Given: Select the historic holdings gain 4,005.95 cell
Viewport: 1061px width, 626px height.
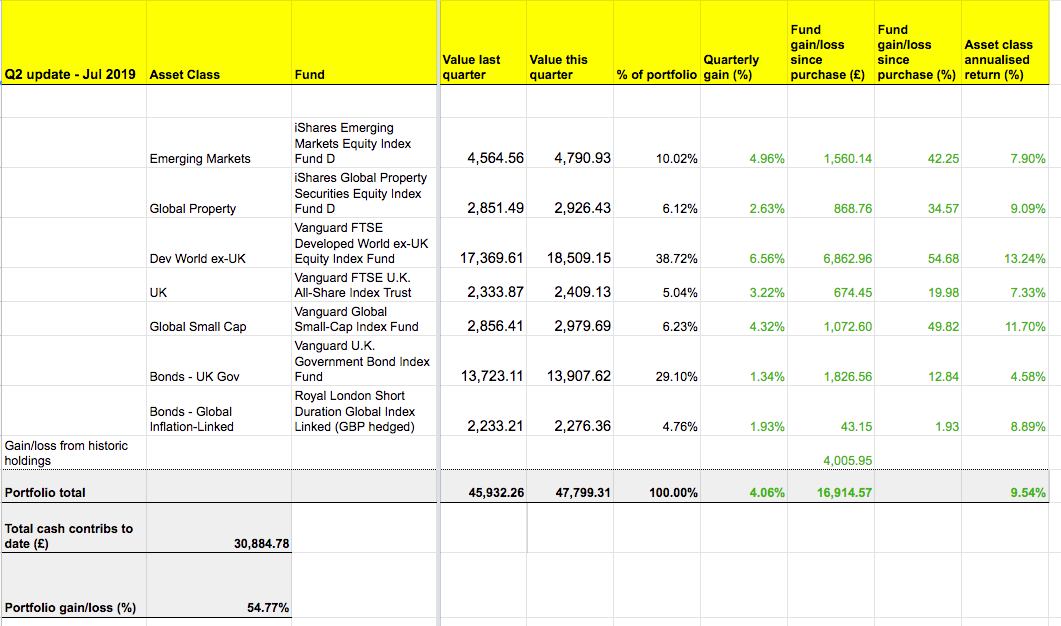Looking at the screenshot, I should click(847, 460).
